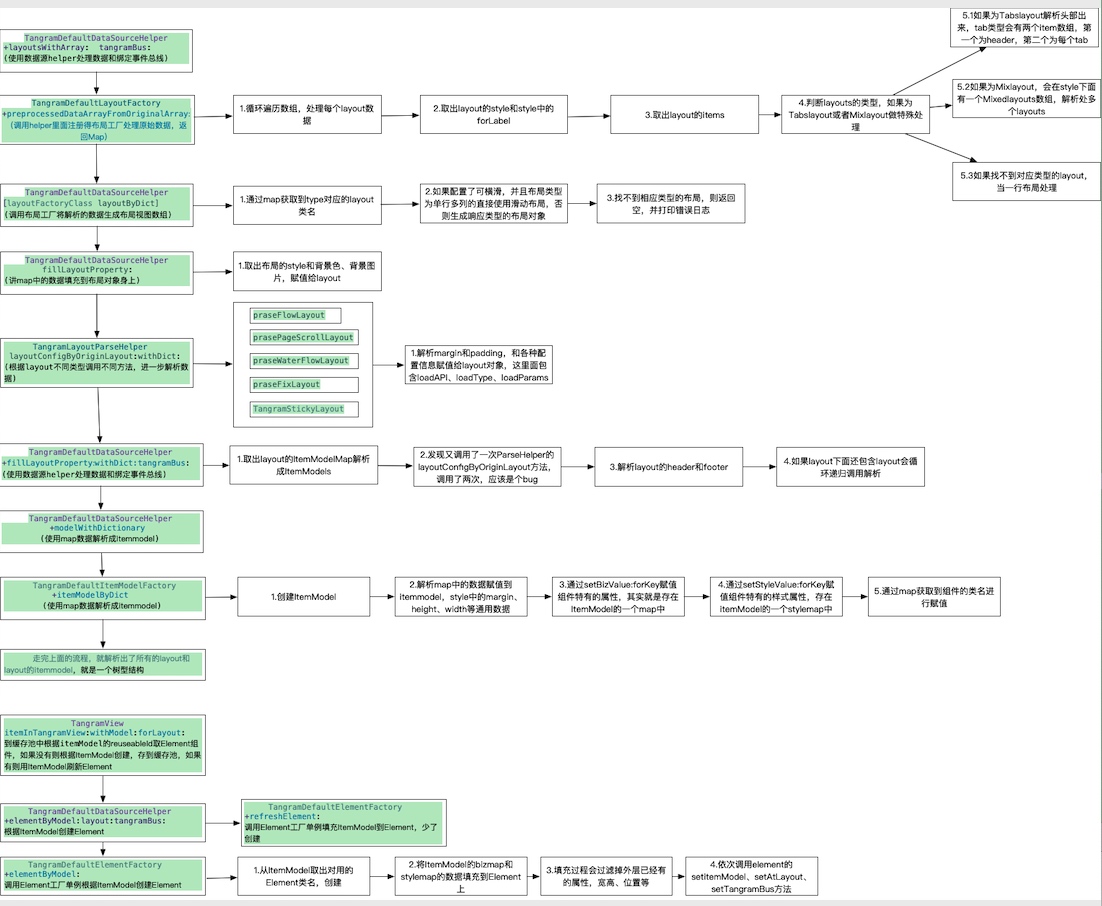Click the '5.1如果为Tabslayout' note box

click(1025, 27)
